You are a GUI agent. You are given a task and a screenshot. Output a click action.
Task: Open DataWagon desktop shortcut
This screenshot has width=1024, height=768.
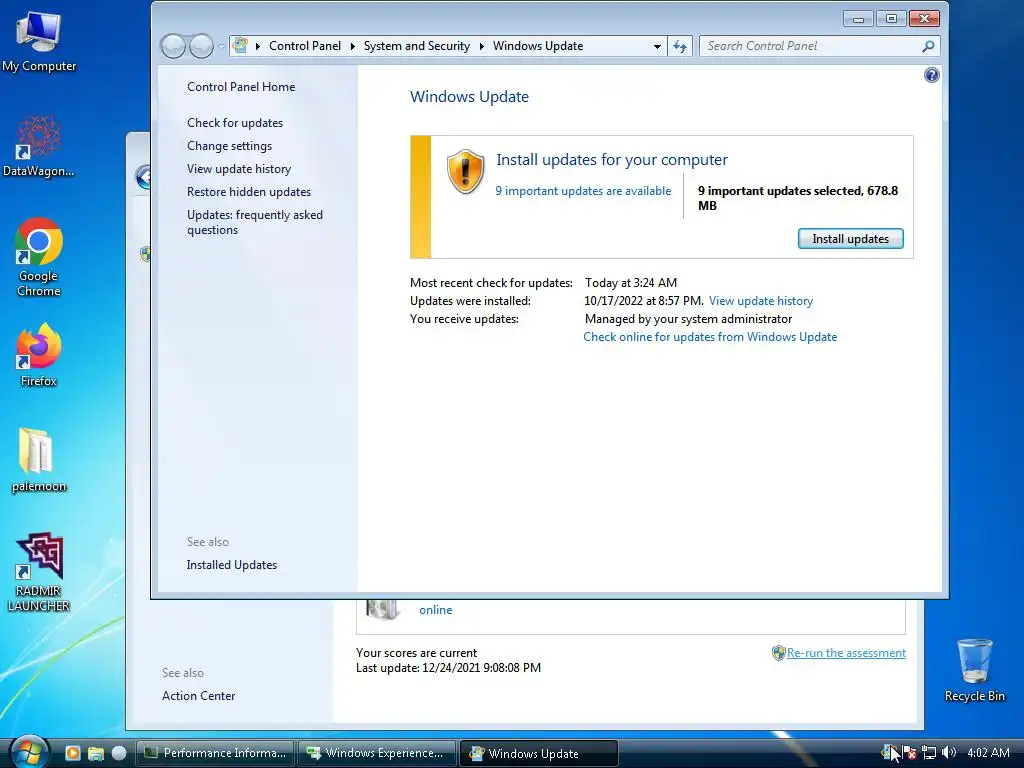point(39,147)
